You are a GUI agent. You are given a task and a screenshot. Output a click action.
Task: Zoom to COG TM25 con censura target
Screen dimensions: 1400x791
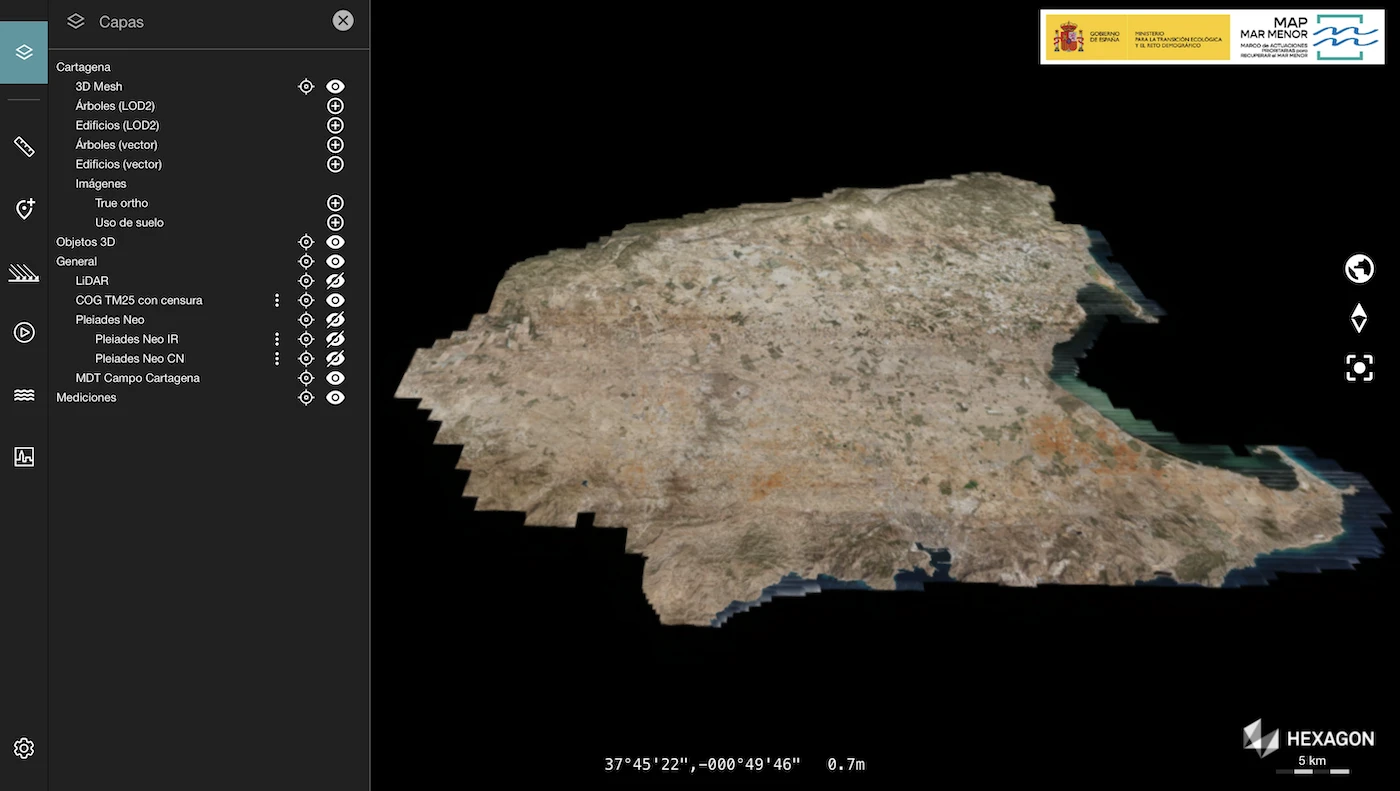(306, 300)
